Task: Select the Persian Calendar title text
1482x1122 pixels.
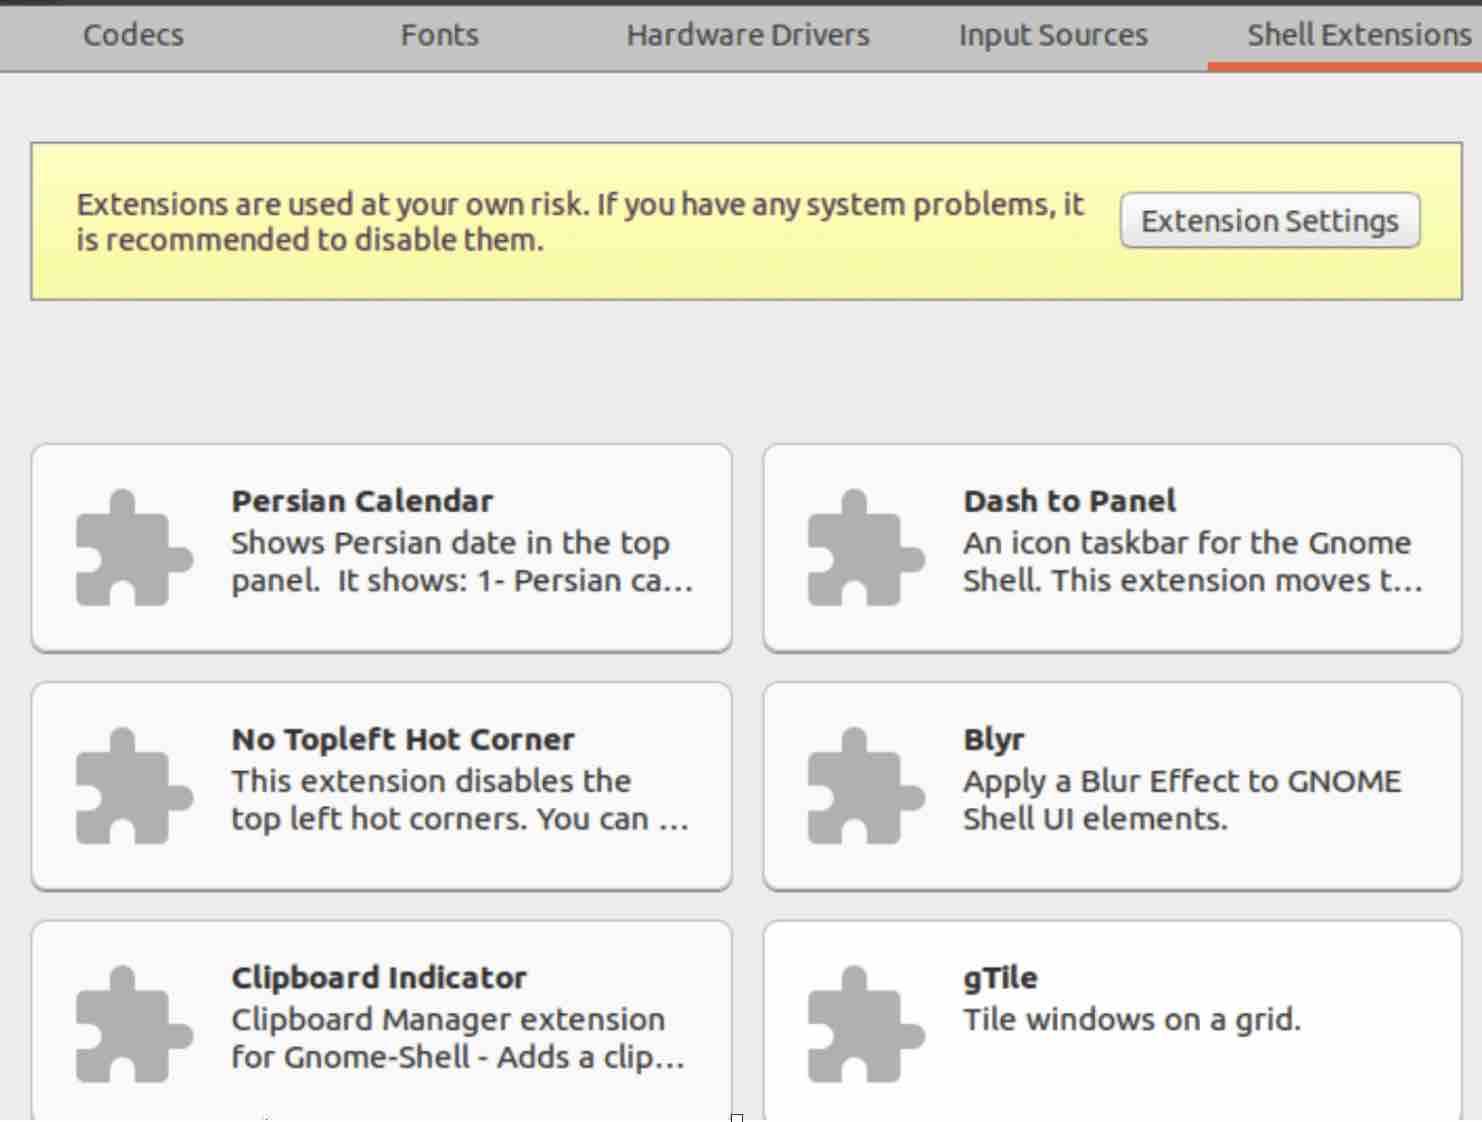Action: [x=362, y=501]
